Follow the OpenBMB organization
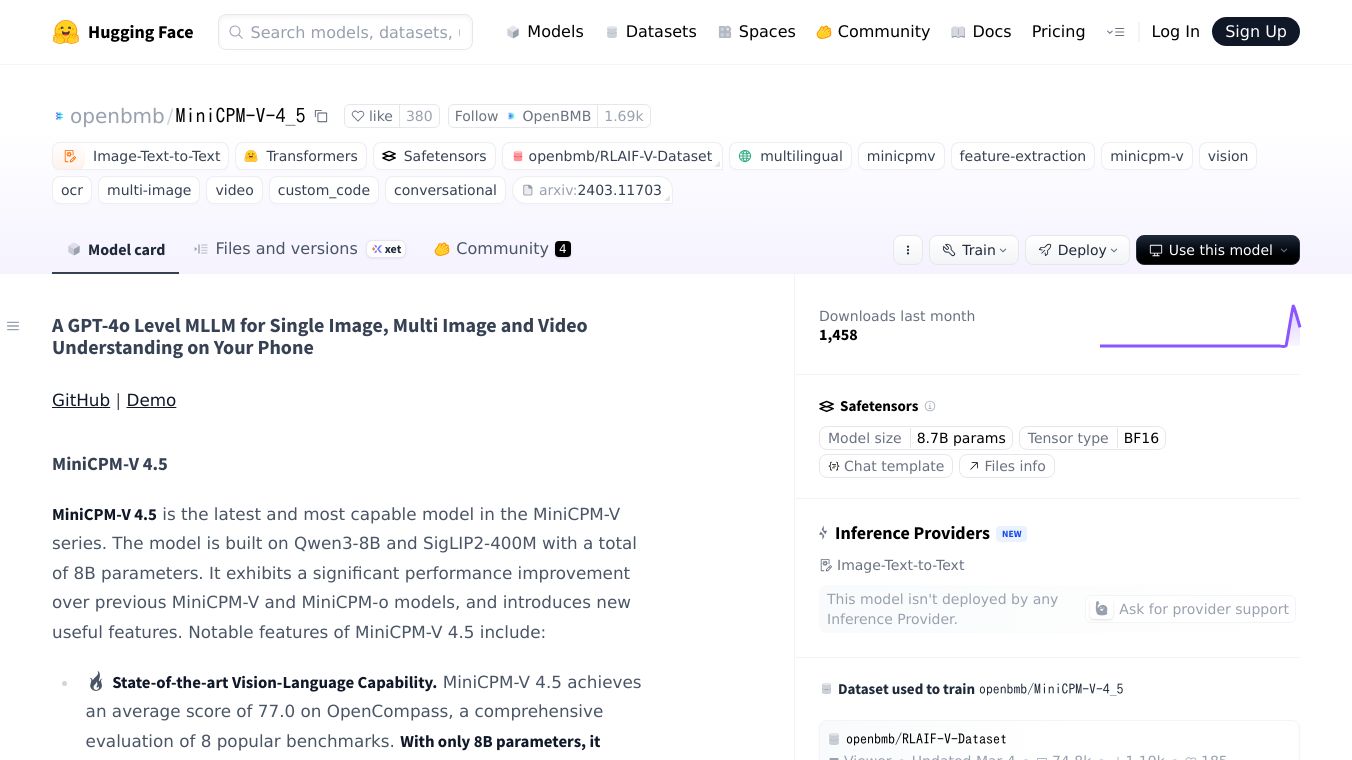The width and height of the screenshot is (1352, 760). coord(476,116)
